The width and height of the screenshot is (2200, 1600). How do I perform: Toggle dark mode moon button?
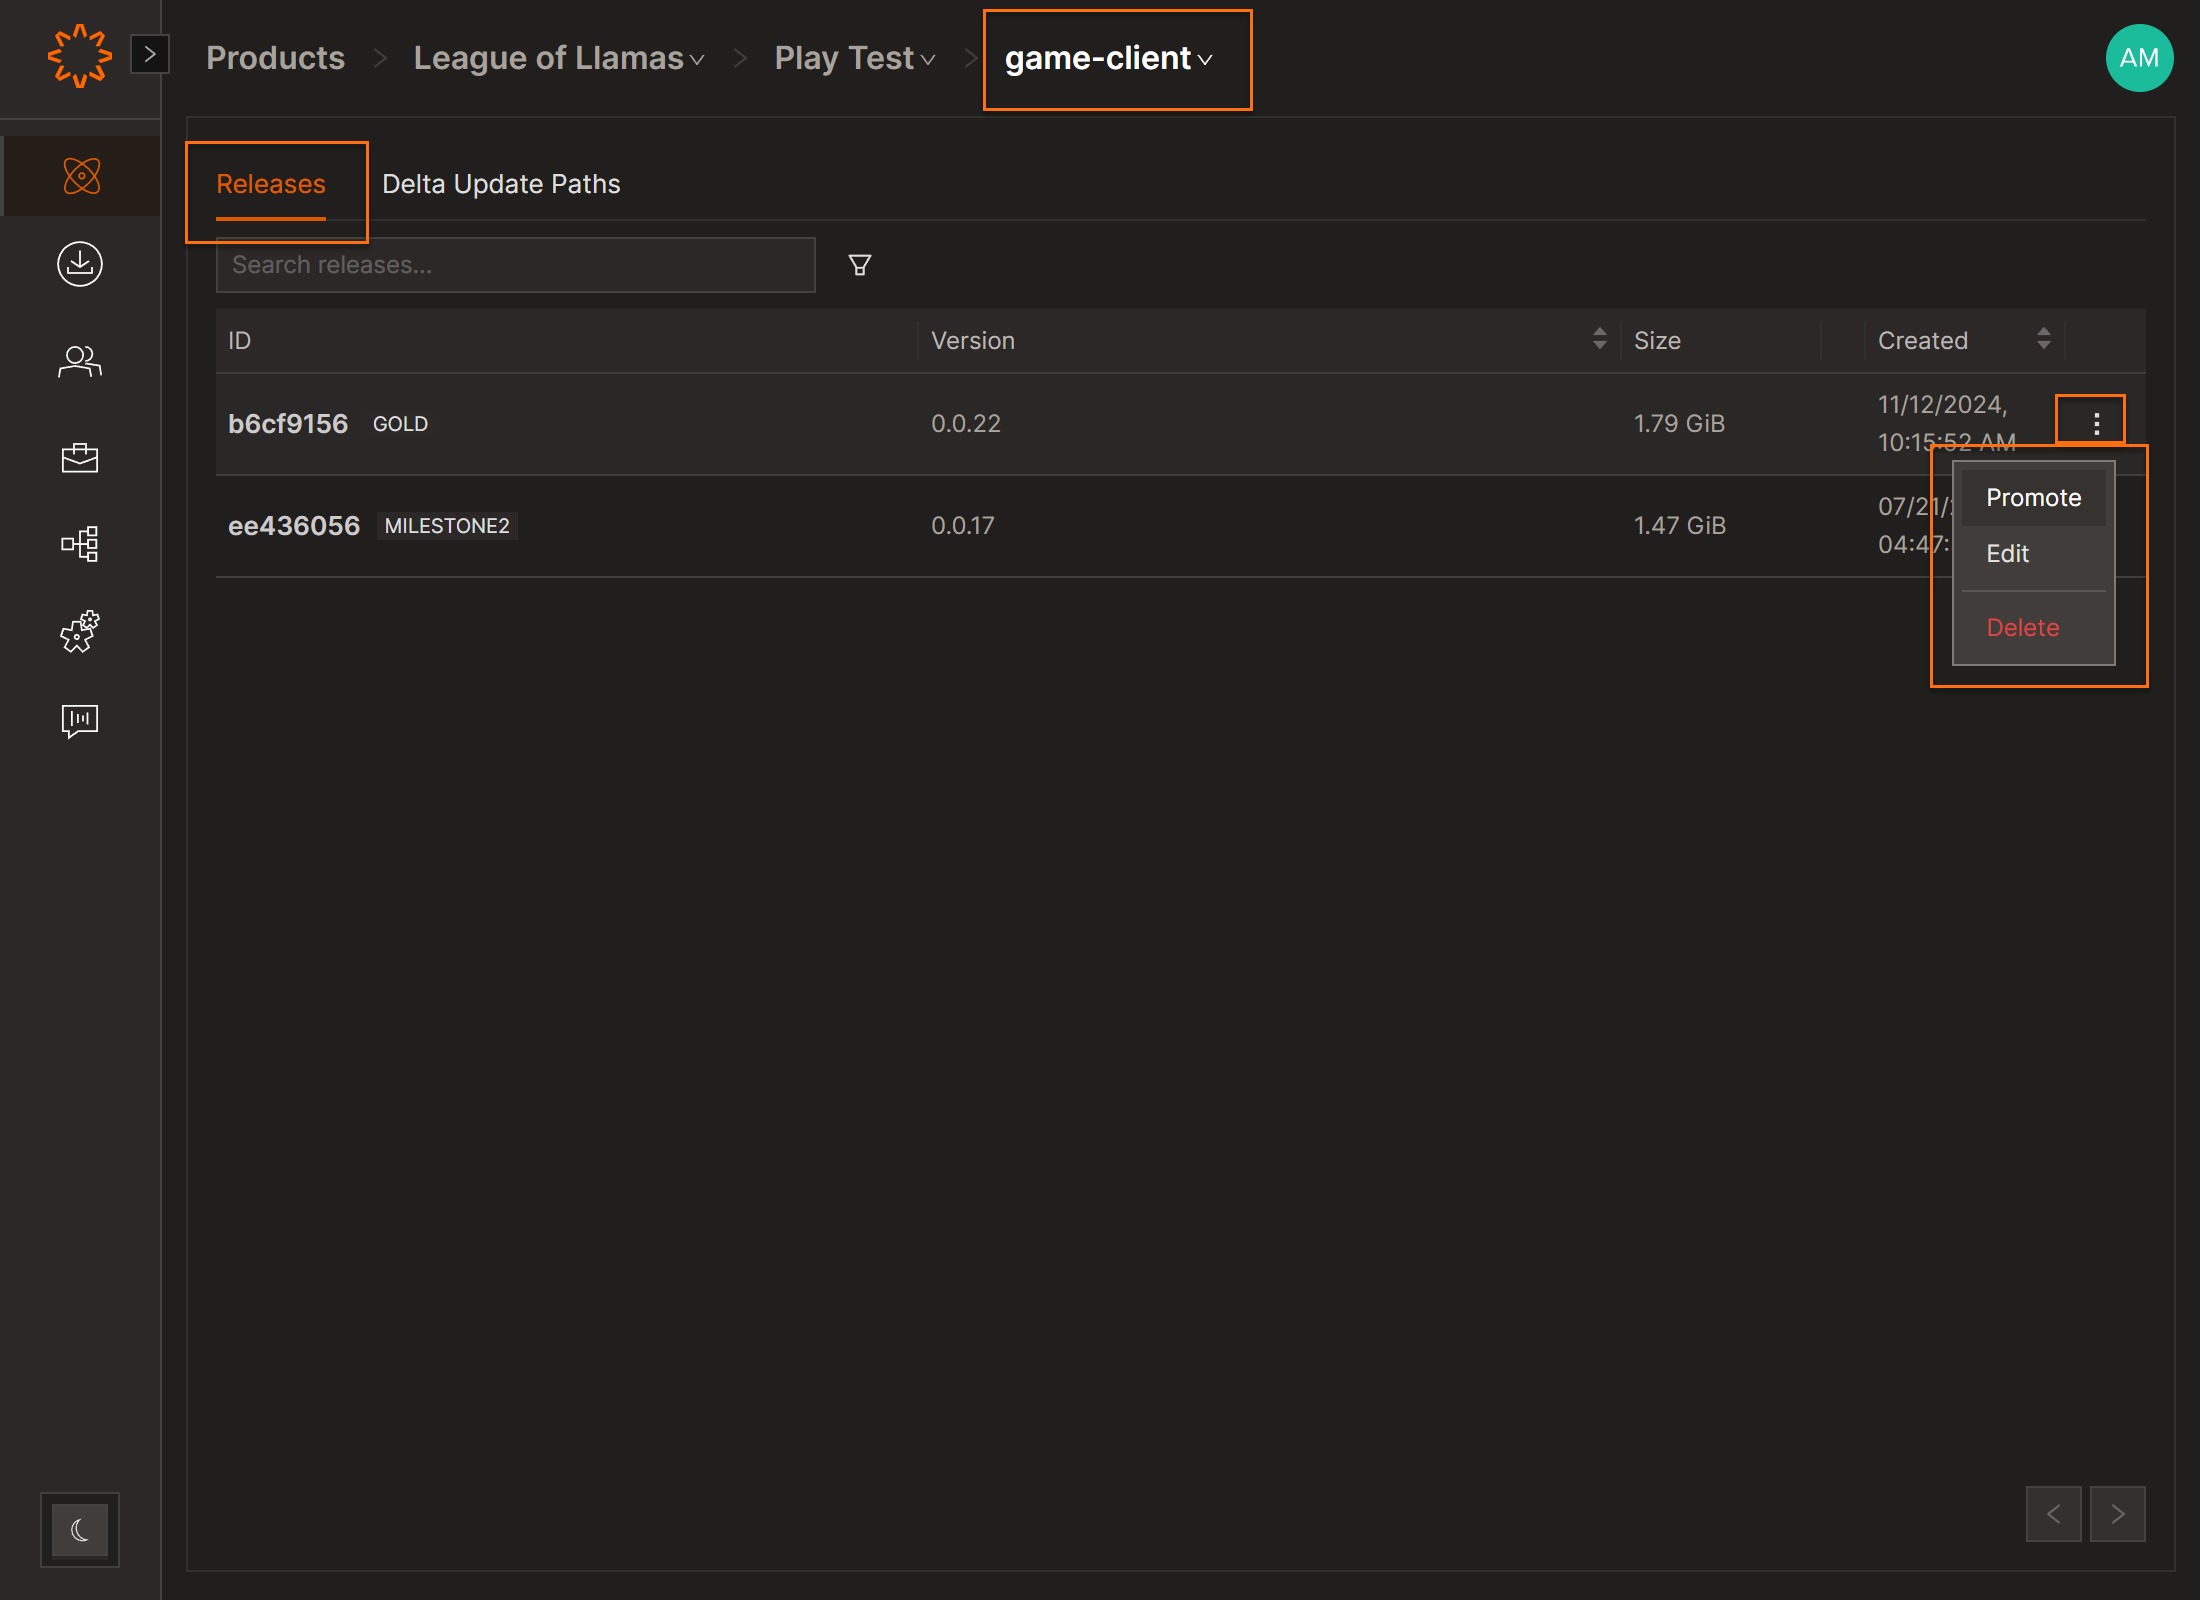(x=80, y=1530)
